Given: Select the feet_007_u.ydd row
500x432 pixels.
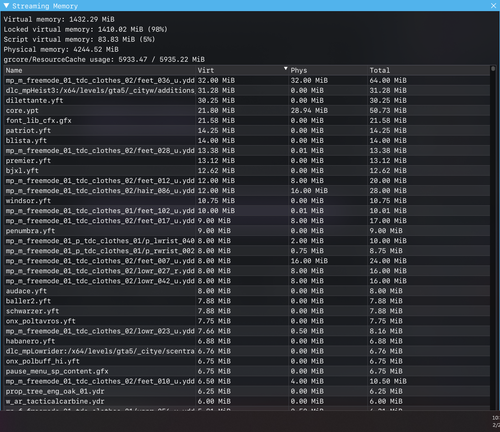Looking at the screenshot, I should click(x=247, y=261).
